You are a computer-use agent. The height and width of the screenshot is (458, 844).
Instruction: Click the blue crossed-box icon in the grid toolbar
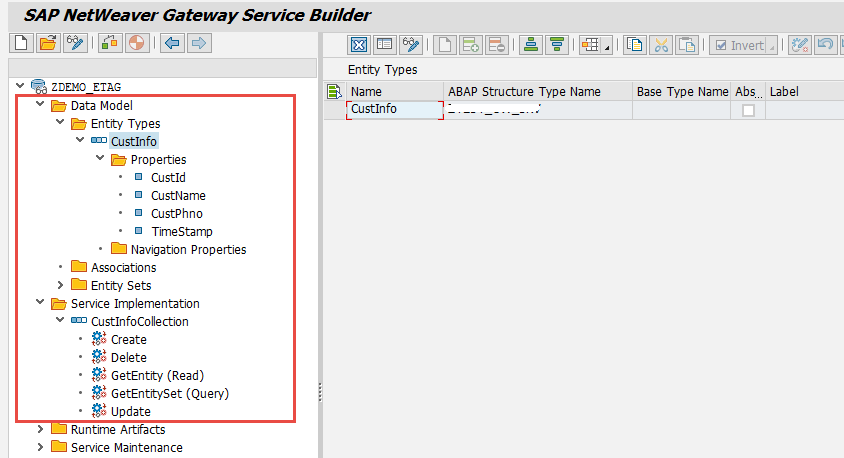click(x=358, y=45)
